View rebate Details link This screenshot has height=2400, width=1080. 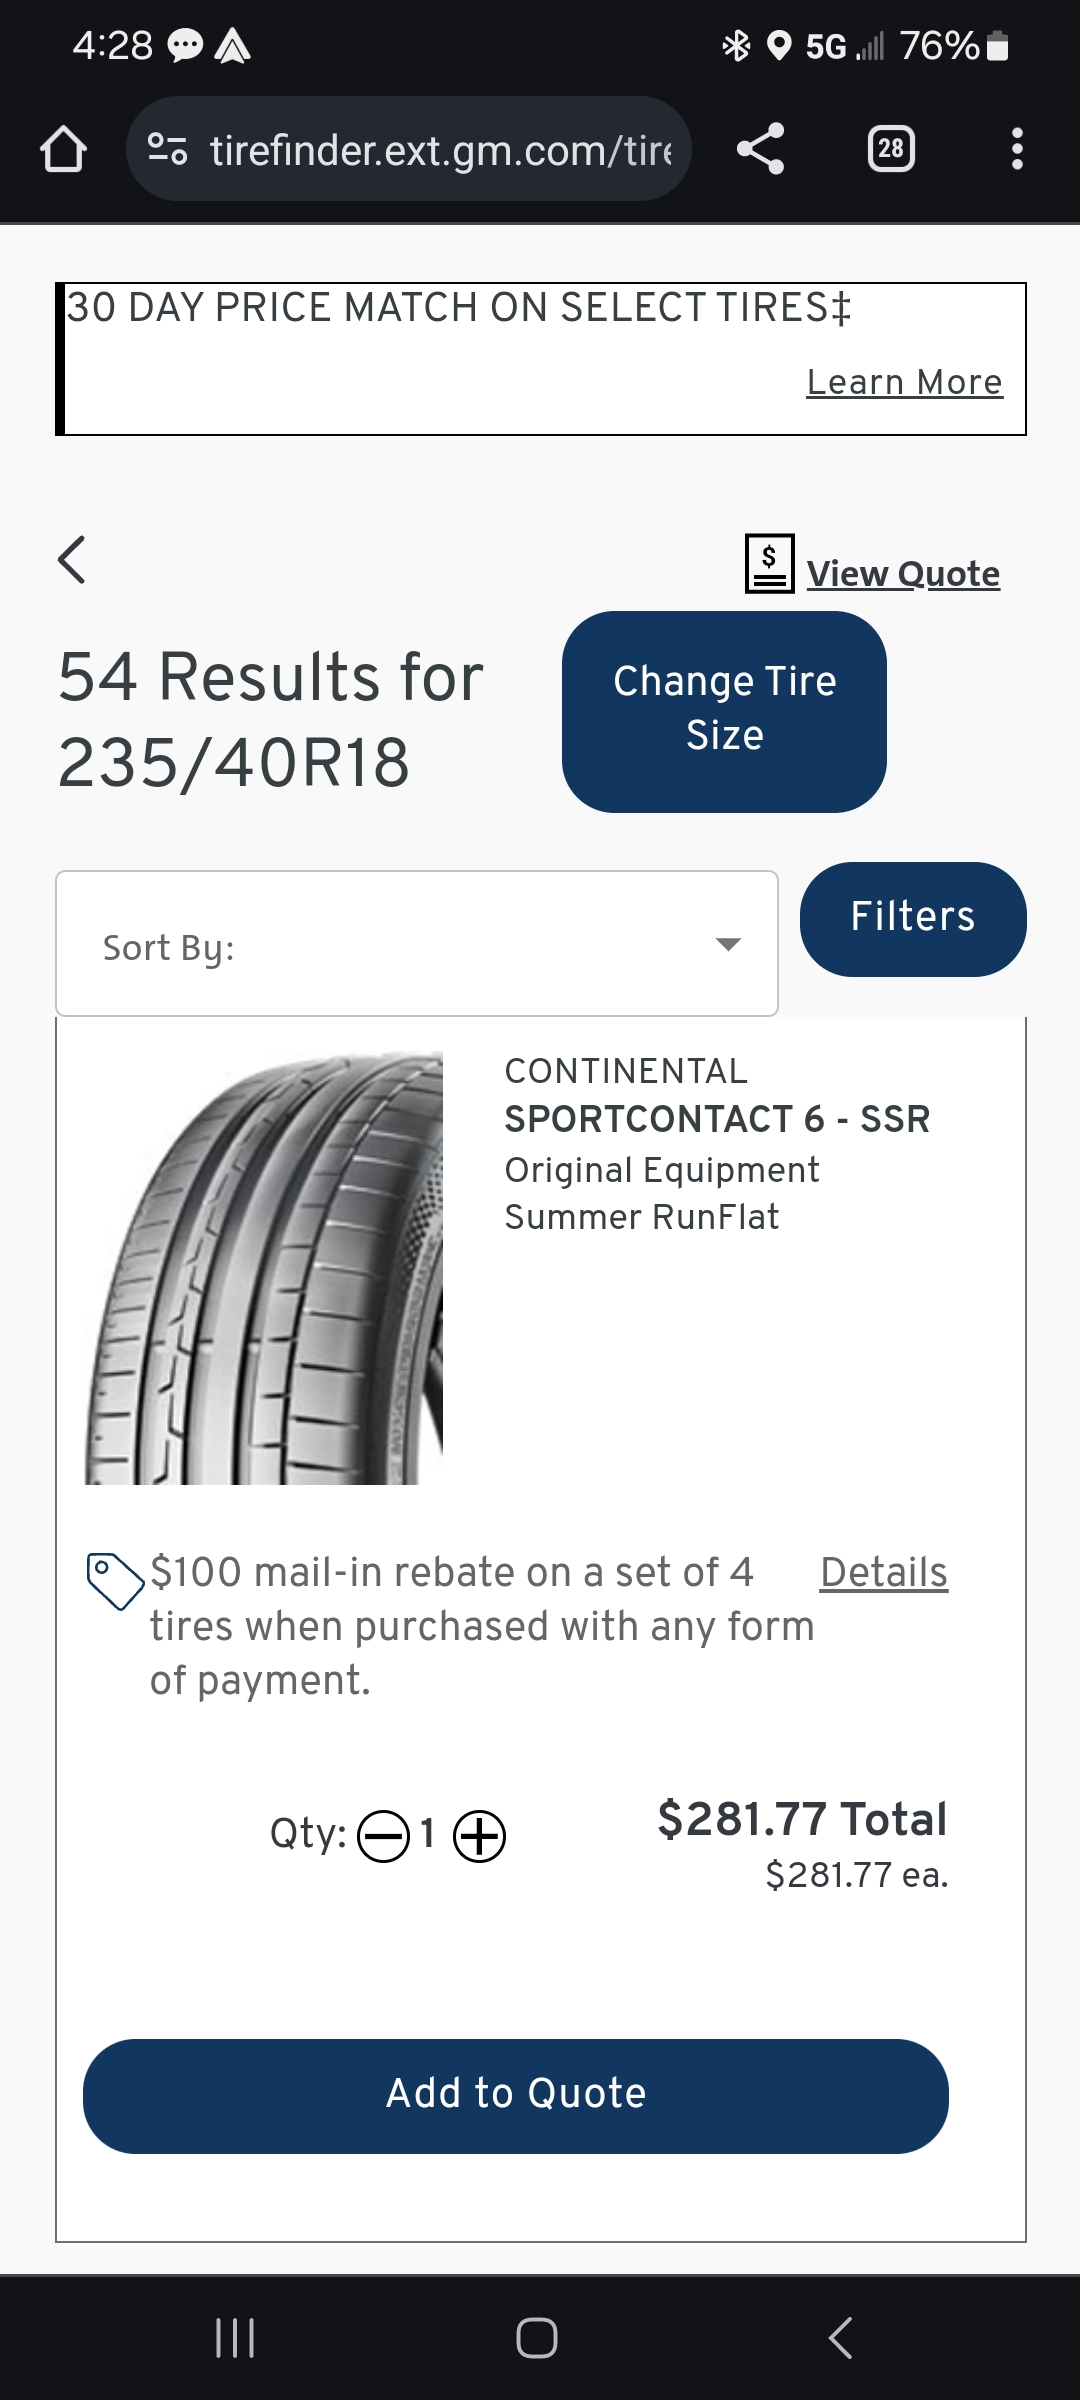[x=883, y=1572]
